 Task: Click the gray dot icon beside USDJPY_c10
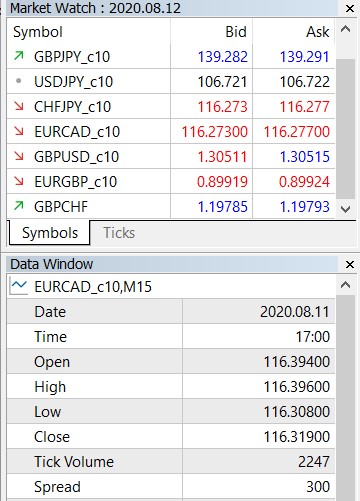pos(19,81)
